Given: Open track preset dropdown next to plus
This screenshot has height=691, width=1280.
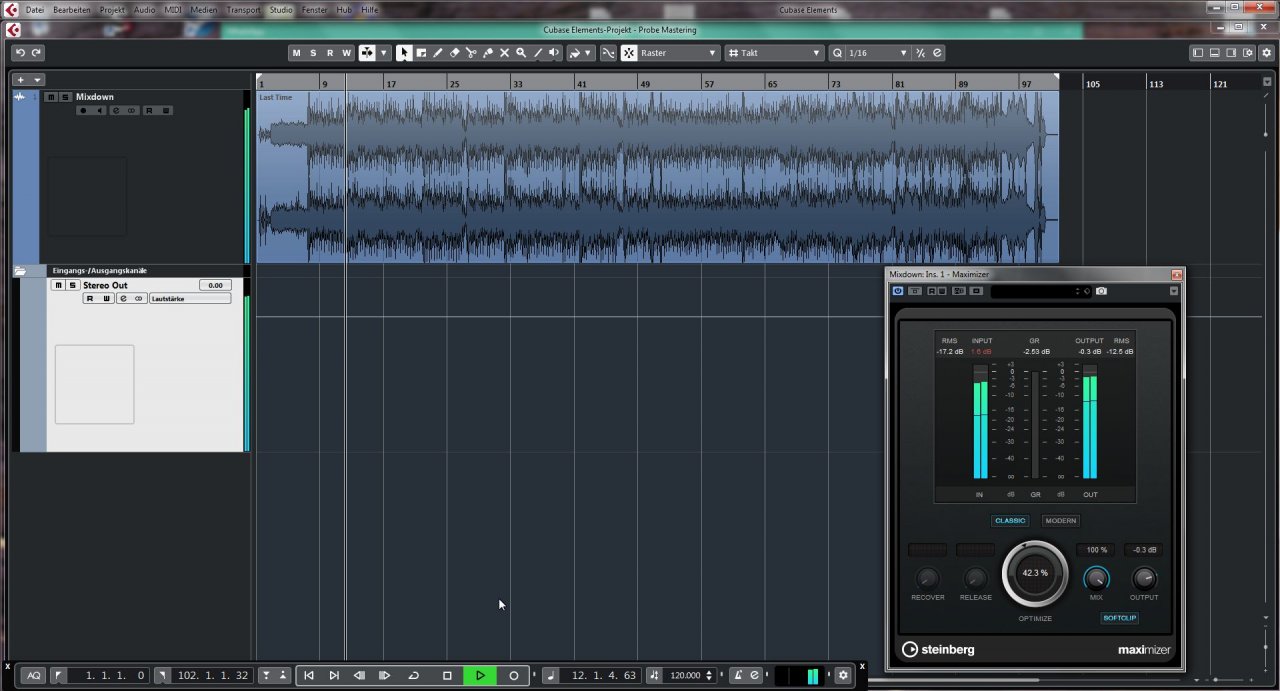Looking at the screenshot, I should (x=38, y=80).
